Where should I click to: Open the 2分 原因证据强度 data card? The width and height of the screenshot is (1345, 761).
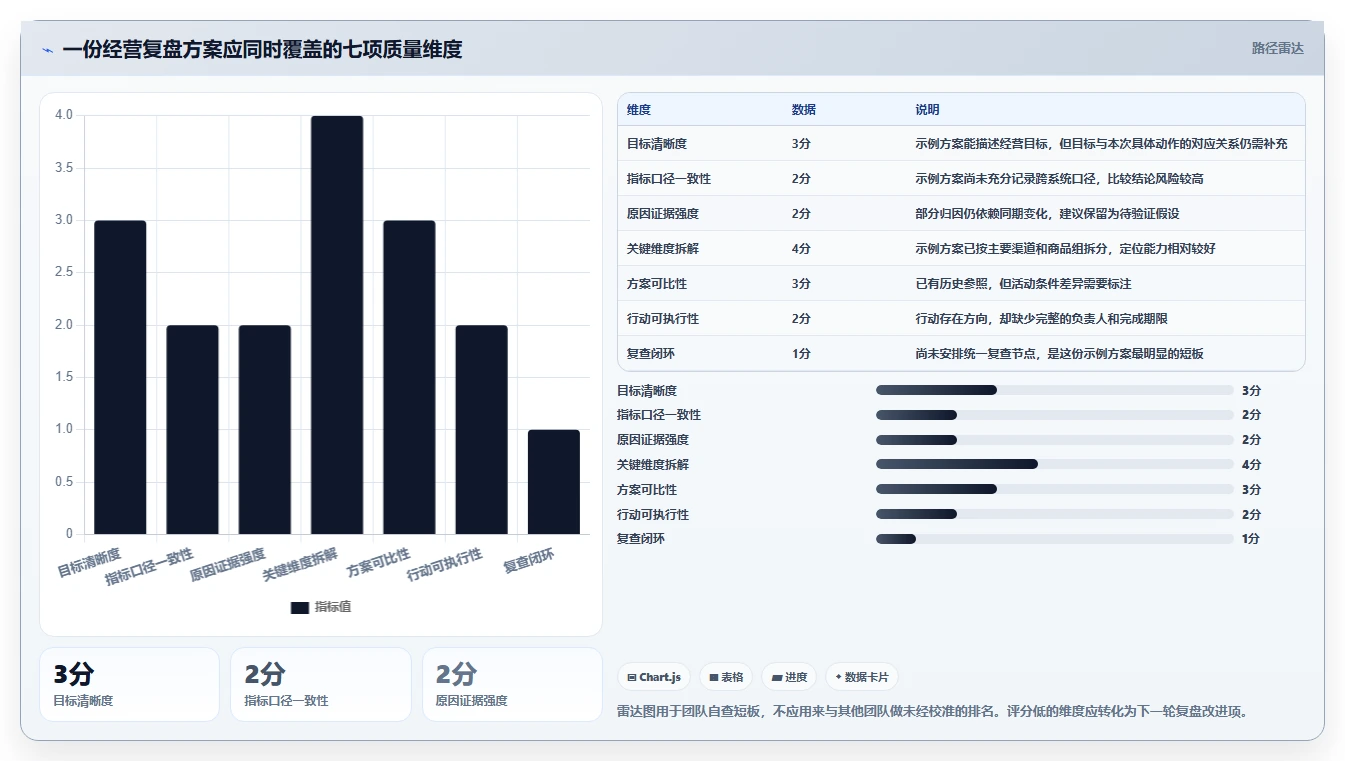[x=512, y=684]
